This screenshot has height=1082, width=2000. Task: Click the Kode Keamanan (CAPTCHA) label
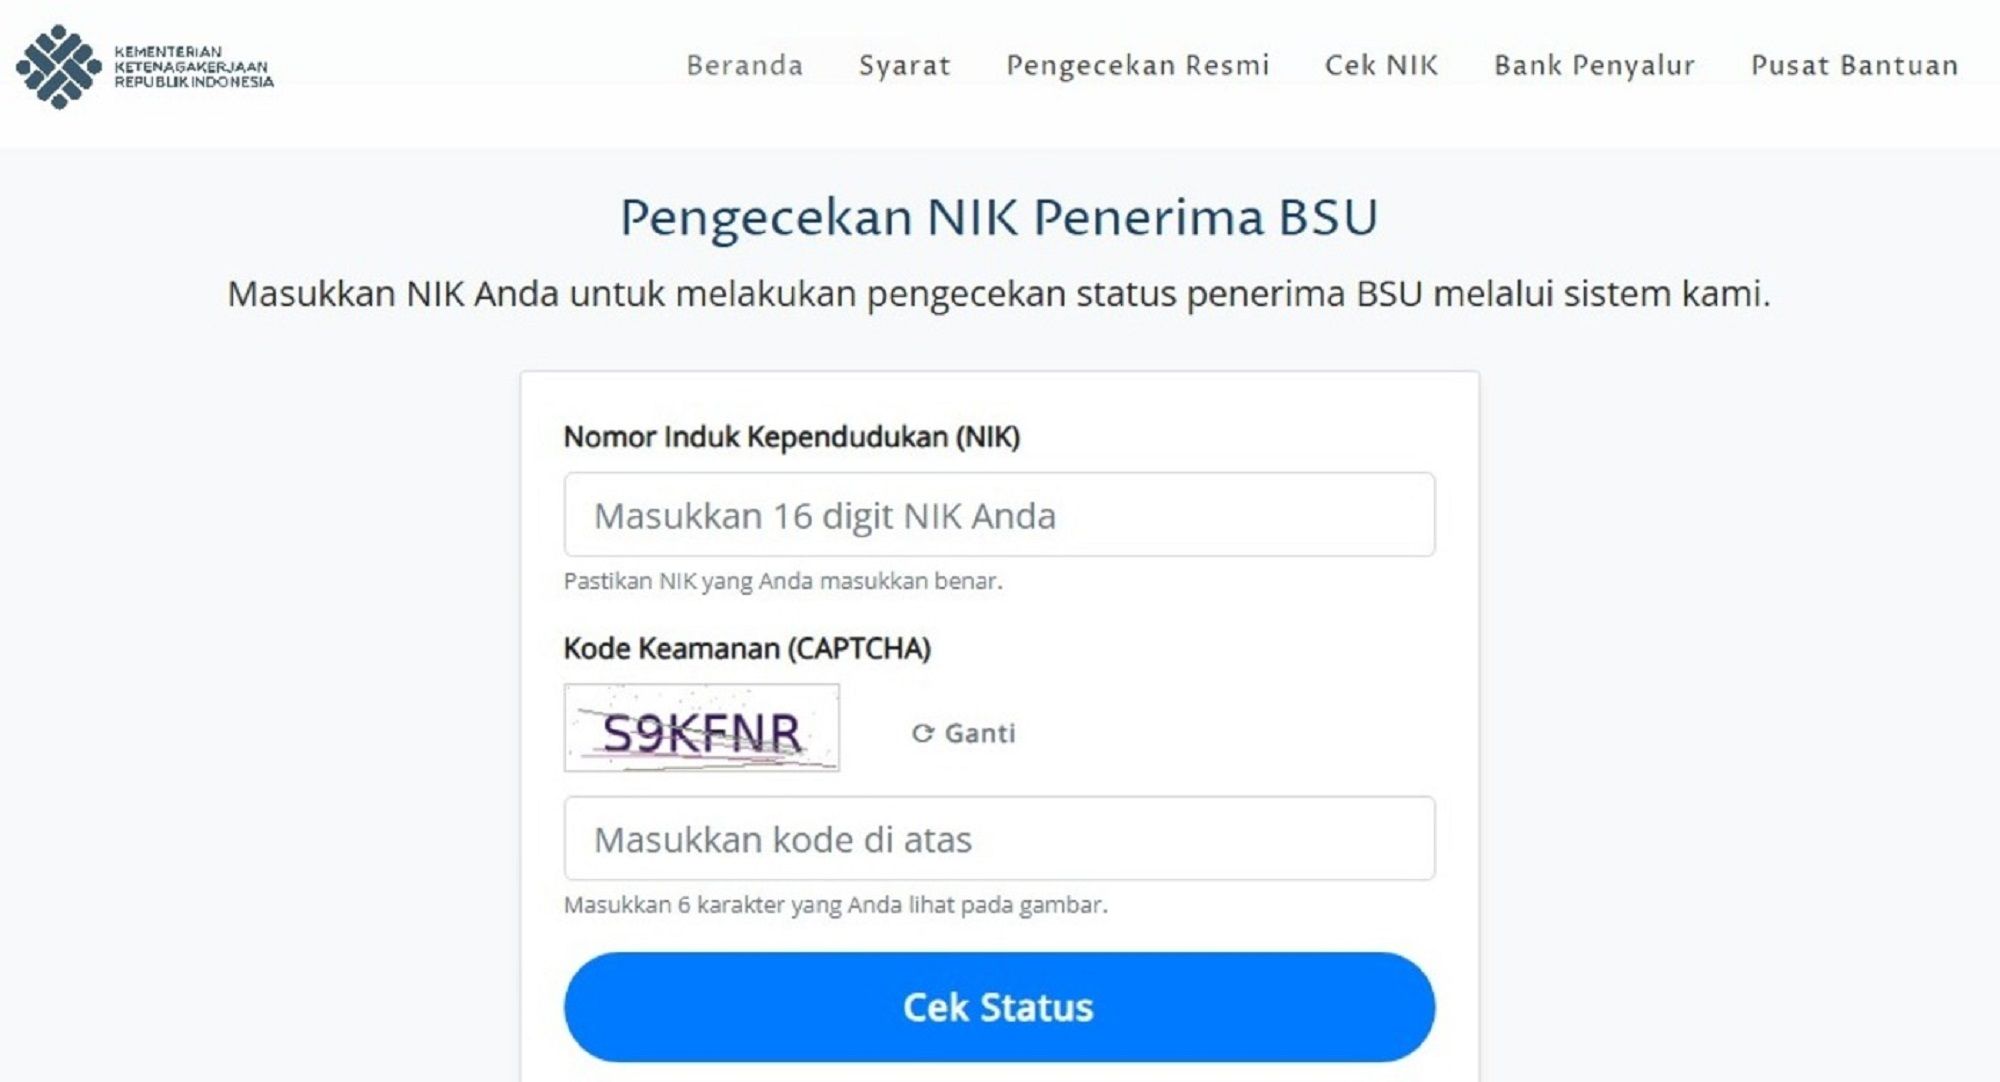(747, 649)
